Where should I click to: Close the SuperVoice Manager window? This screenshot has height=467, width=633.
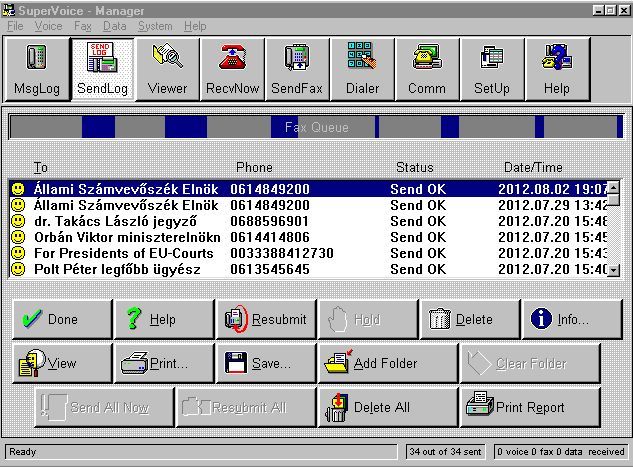coord(623,10)
